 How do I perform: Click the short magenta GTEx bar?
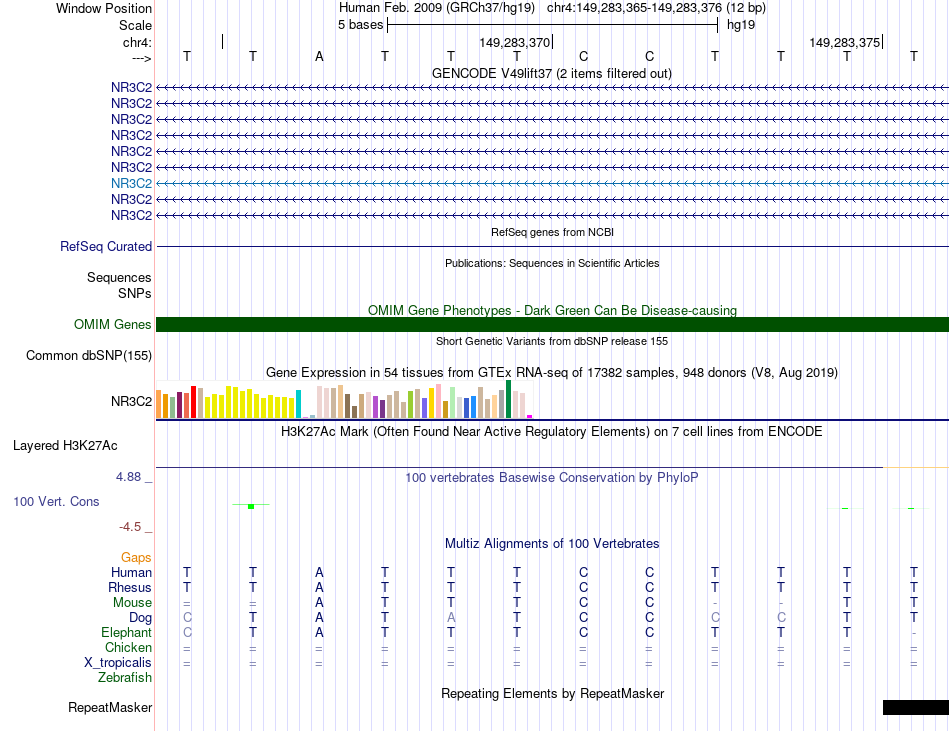click(530, 417)
